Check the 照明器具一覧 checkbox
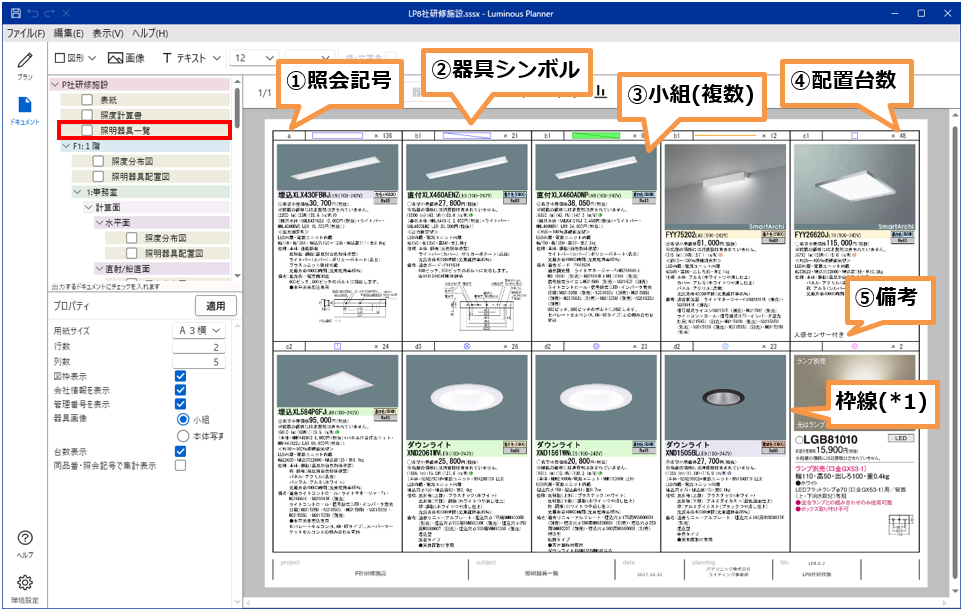Viewport: 963px width, 611px height. [x=89, y=130]
